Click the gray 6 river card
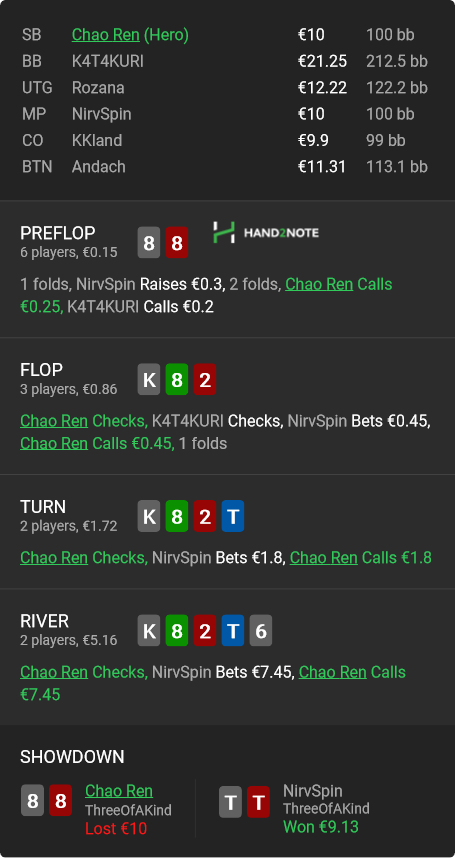This screenshot has width=455, height=858. (260, 630)
